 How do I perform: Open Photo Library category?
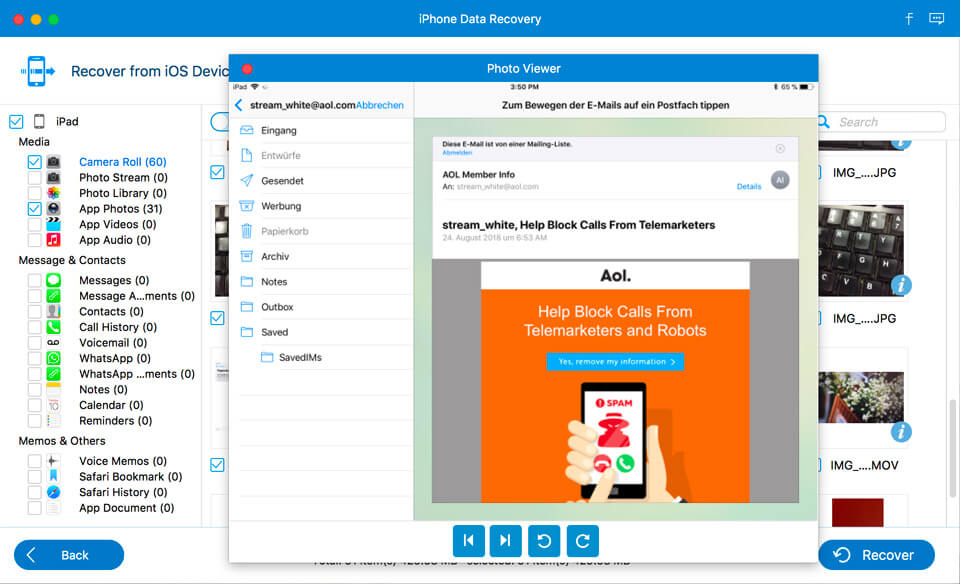(x=122, y=193)
